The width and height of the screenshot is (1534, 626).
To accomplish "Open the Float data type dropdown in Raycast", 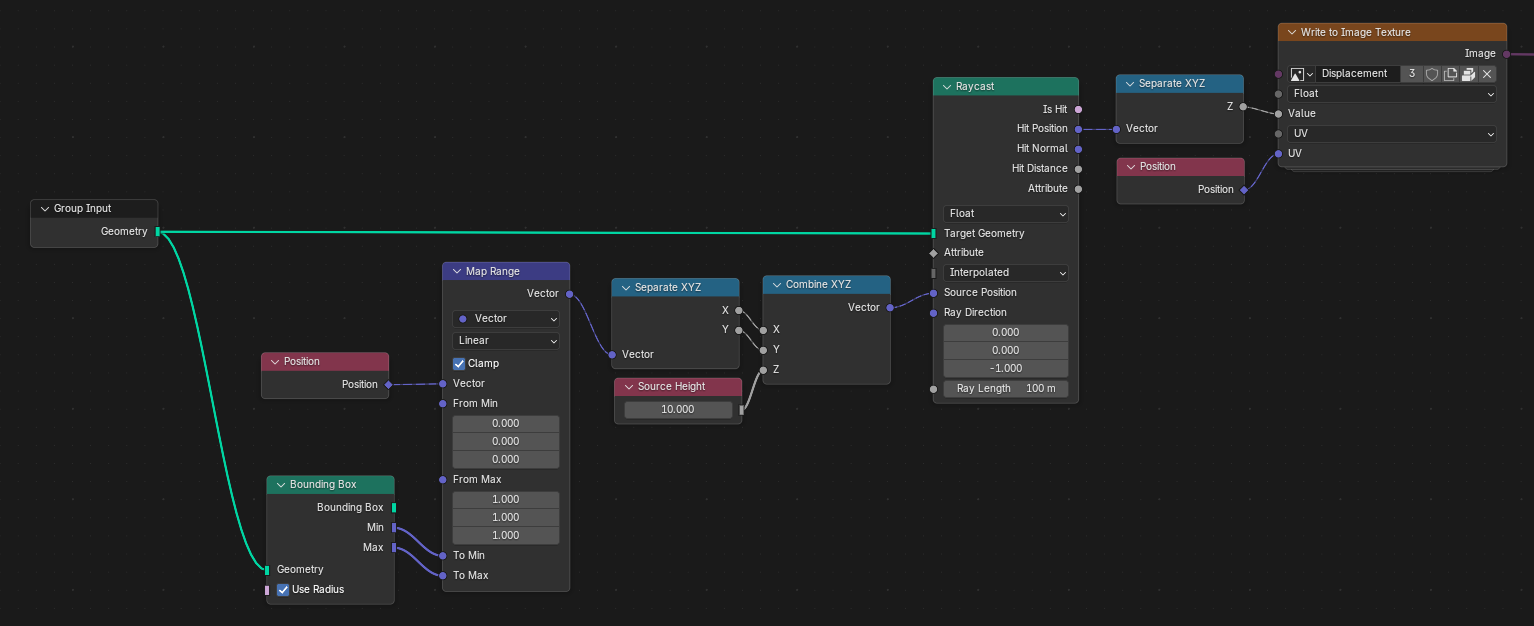I will 1006,214.
